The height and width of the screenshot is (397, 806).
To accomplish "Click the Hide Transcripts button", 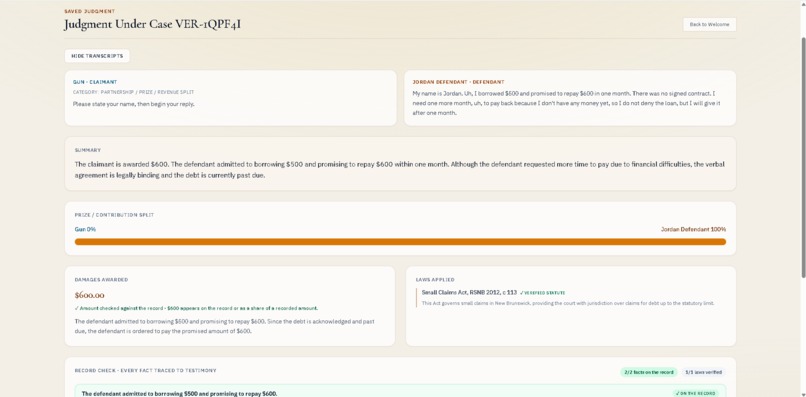I will (97, 56).
